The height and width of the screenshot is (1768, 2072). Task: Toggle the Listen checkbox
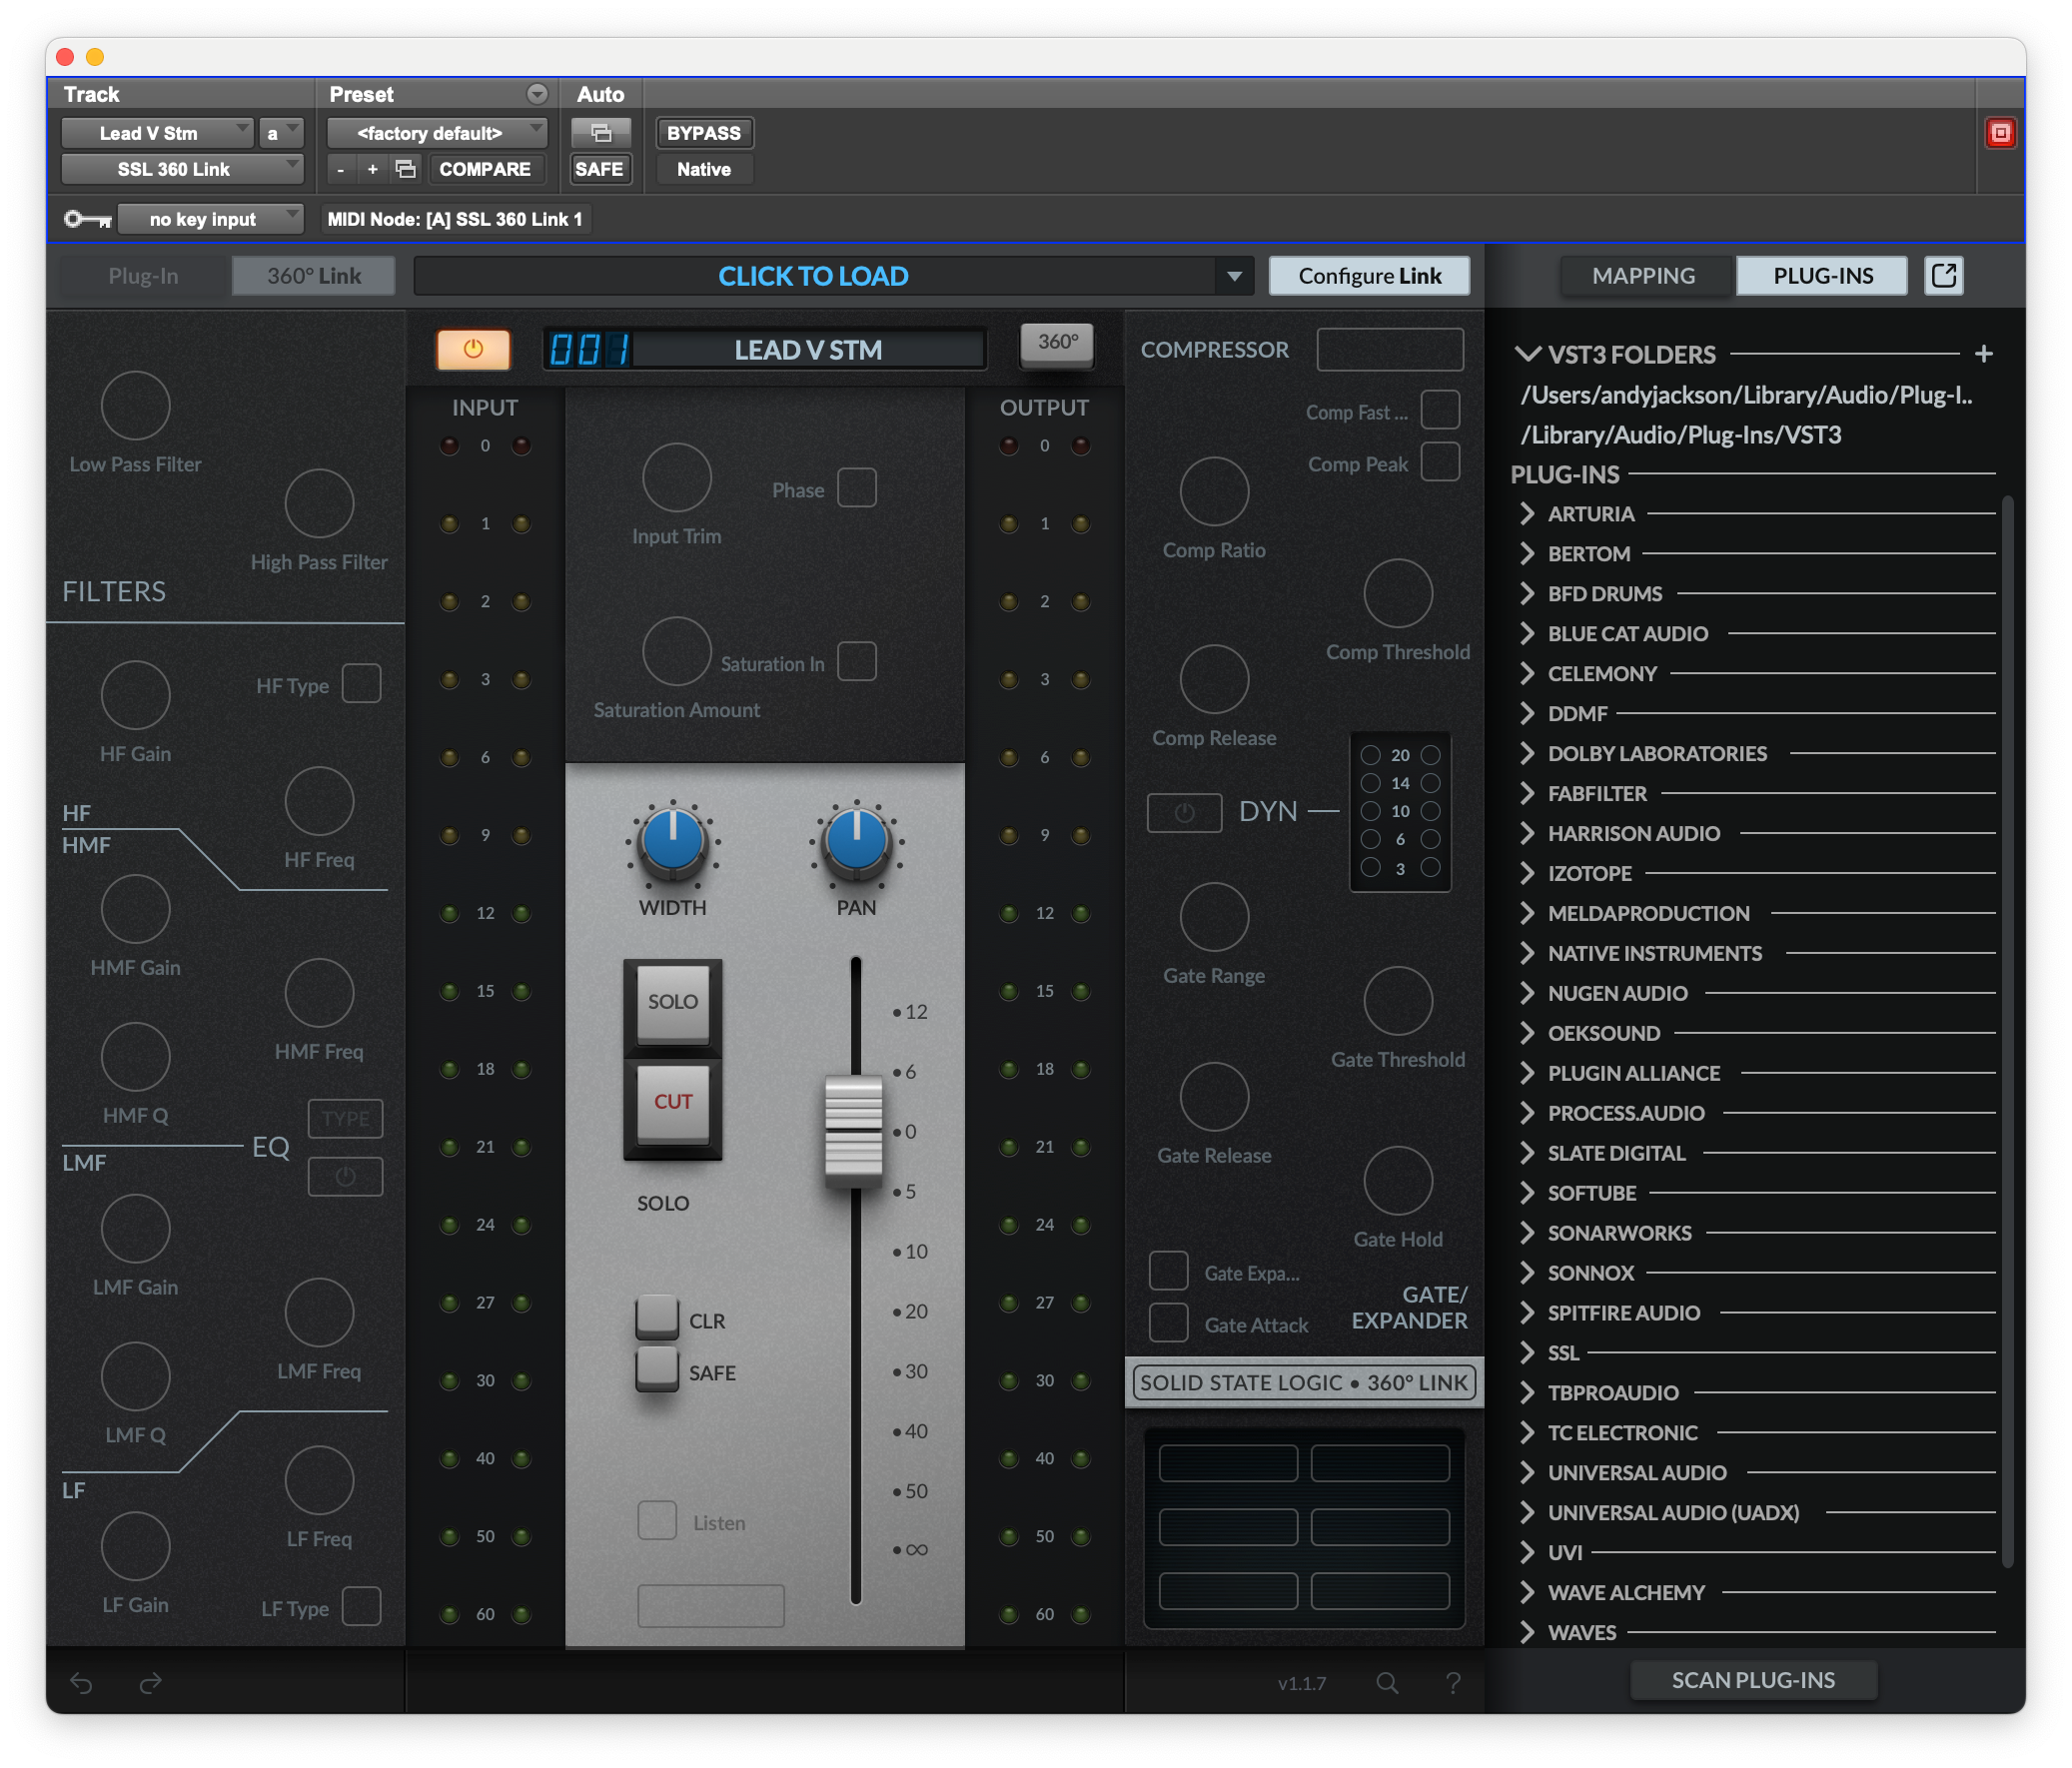(x=657, y=1521)
